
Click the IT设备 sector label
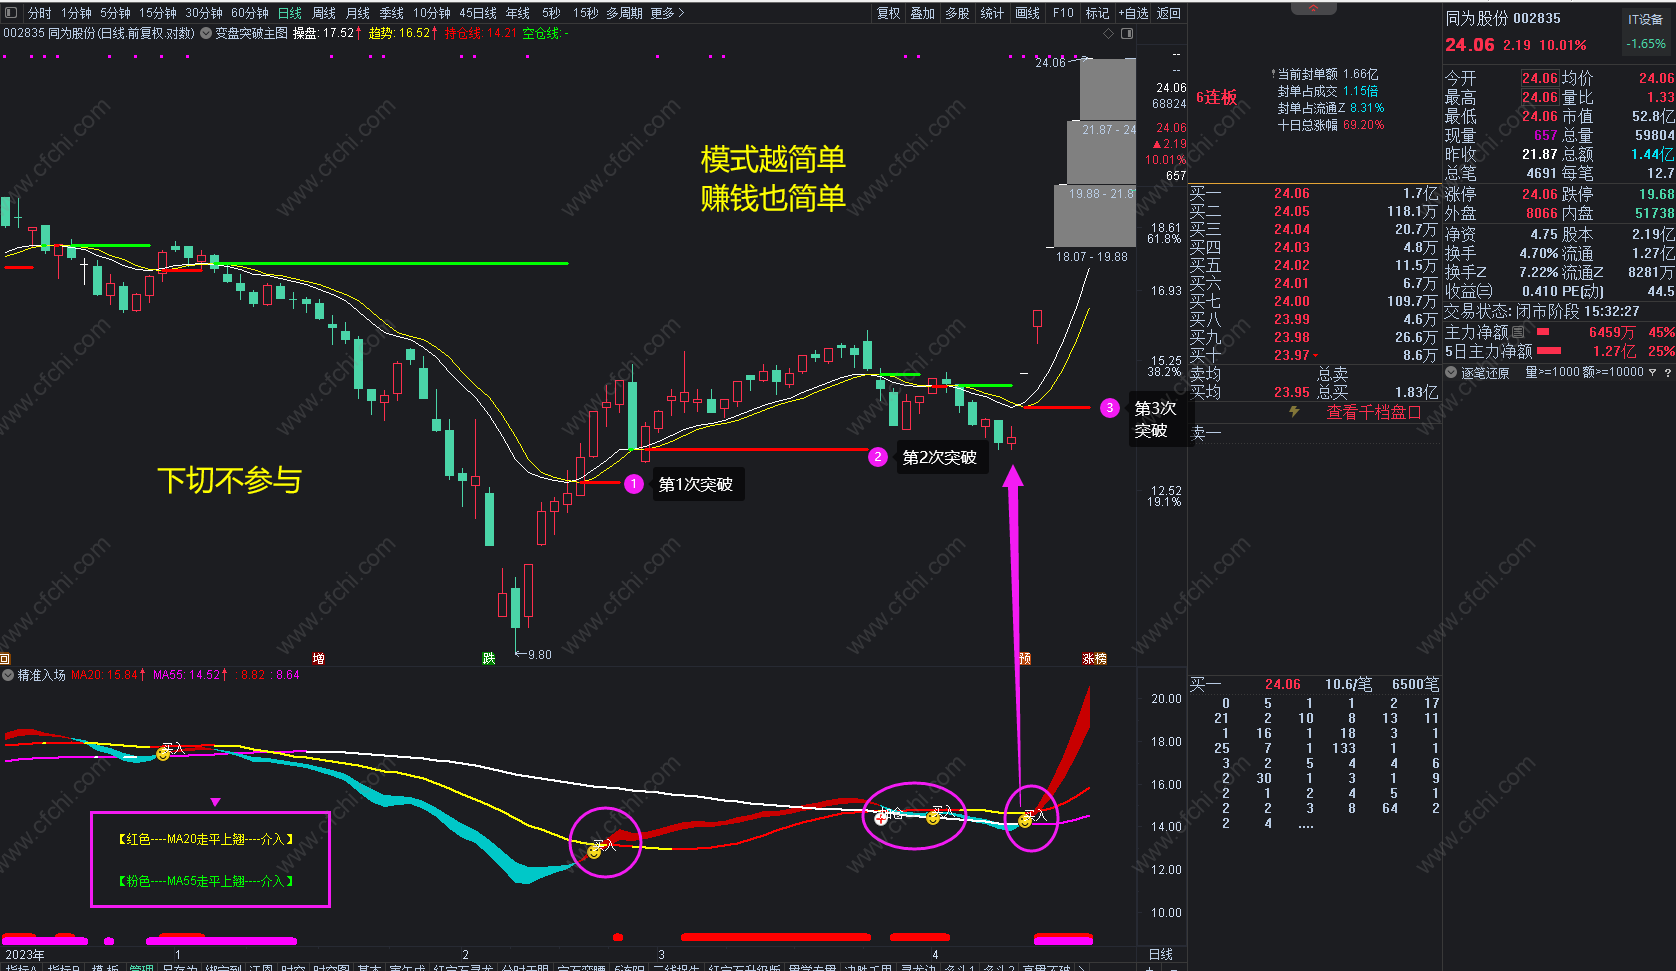pyautogui.click(x=1646, y=19)
